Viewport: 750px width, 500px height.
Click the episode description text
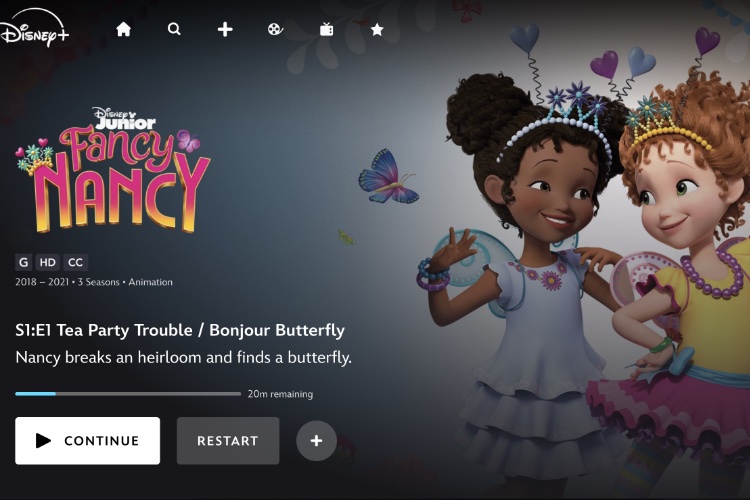[184, 357]
